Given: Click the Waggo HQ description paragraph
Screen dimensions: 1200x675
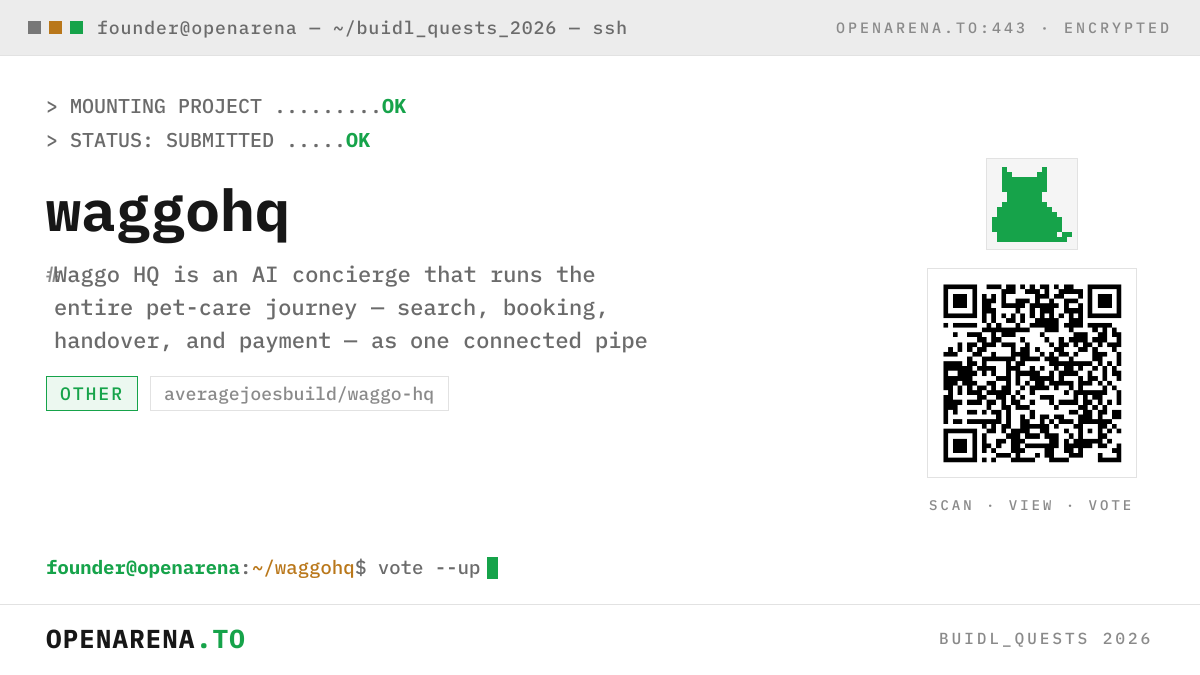Looking at the screenshot, I should (347, 308).
